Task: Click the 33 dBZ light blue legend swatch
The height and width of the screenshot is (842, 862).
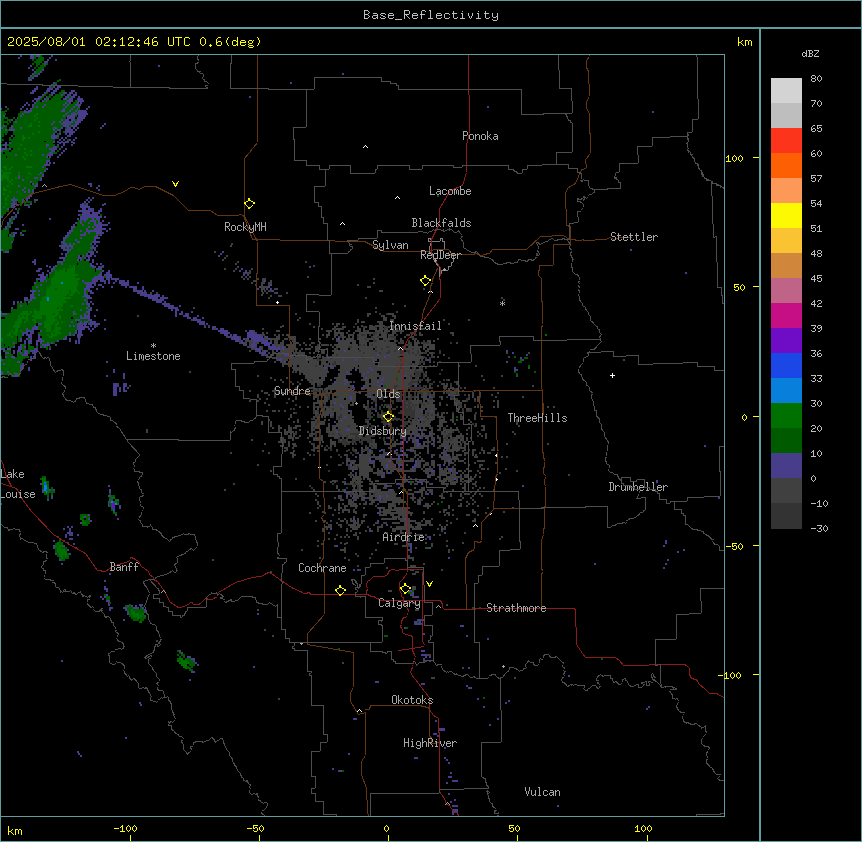Action: click(x=786, y=391)
